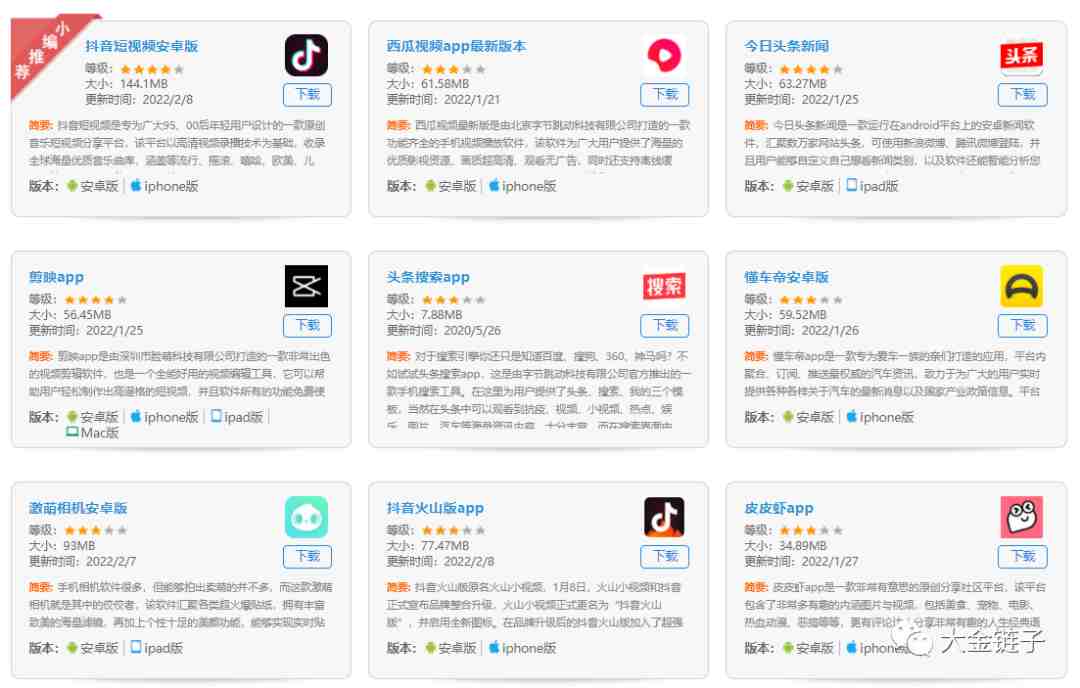Click the Pipixia pink shrimp icon
The width and height of the screenshot is (1080, 688).
[x=1021, y=517]
